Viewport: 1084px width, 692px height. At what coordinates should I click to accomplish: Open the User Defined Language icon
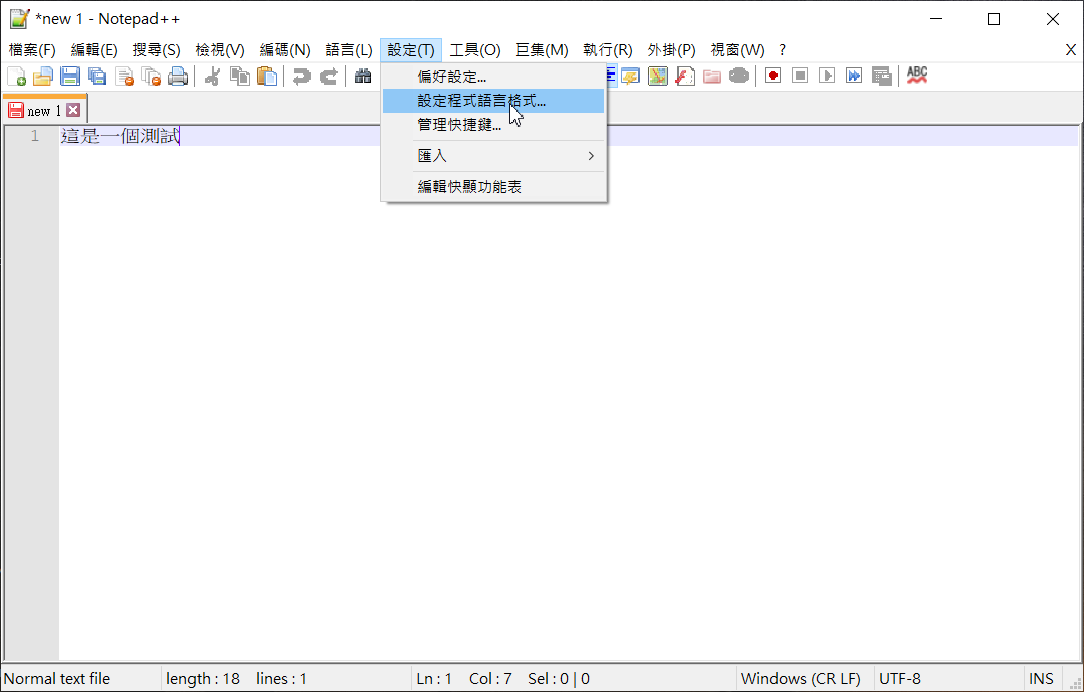pos(630,76)
